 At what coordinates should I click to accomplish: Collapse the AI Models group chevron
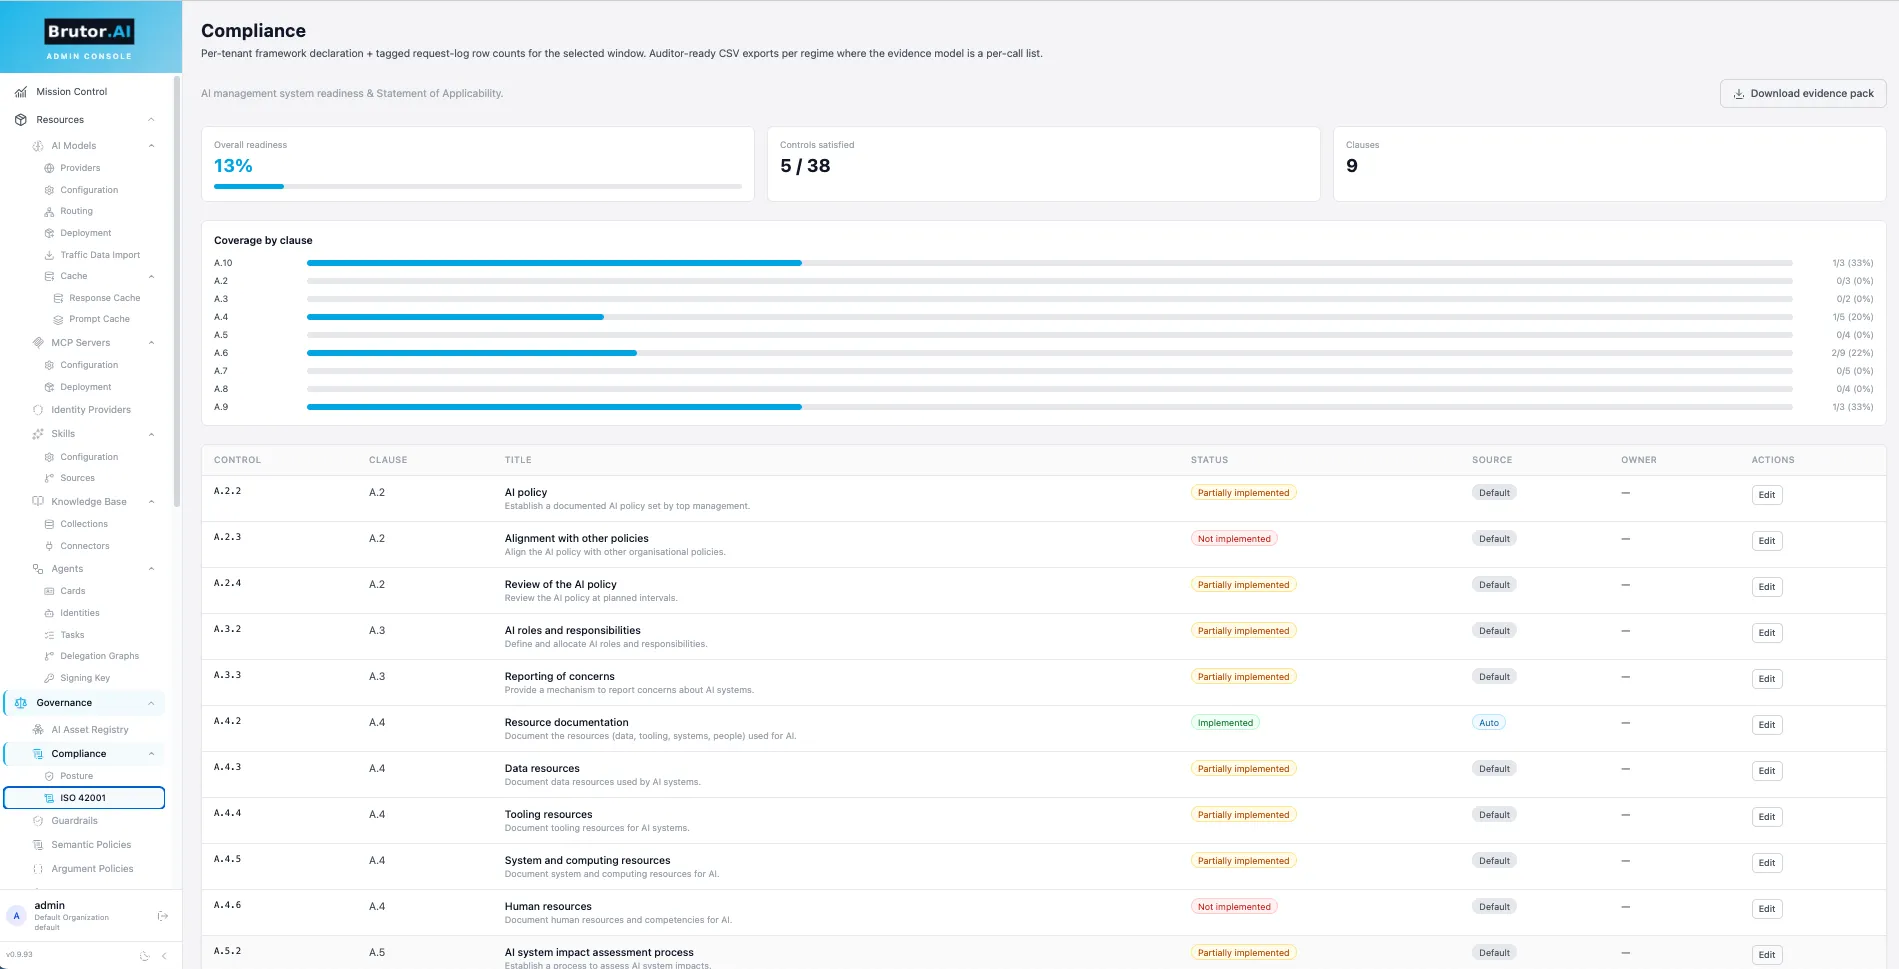[x=151, y=146]
